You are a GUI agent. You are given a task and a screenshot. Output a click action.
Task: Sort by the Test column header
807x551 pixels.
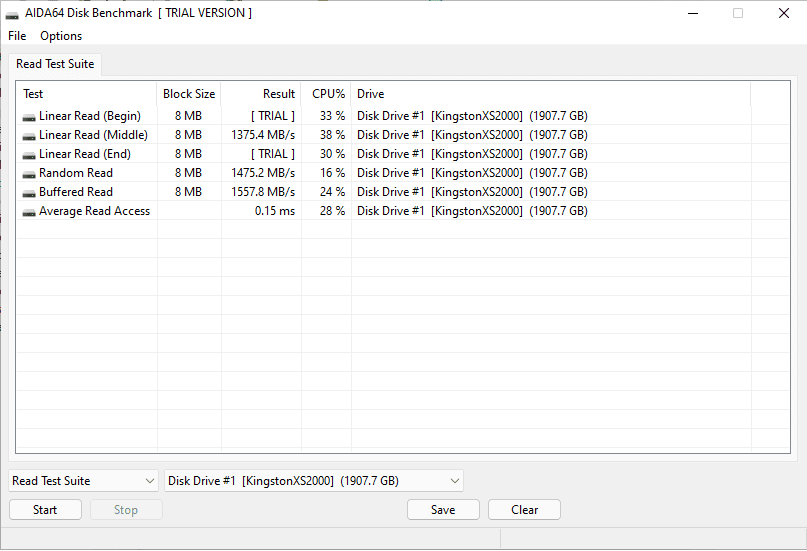(x=86, y=94)
